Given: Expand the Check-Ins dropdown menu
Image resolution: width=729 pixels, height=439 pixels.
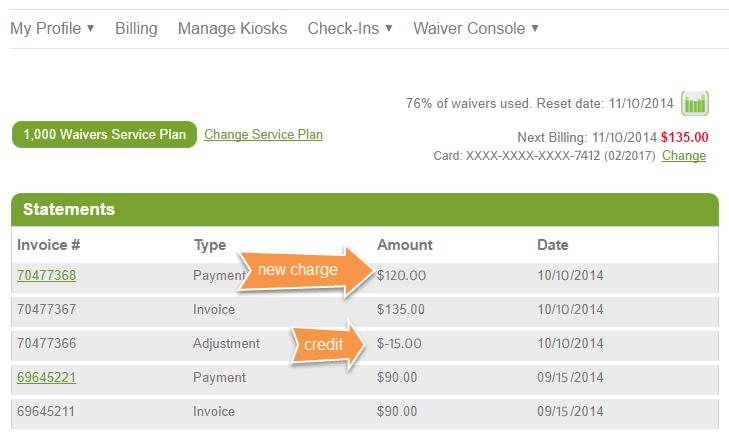Looking at the screenshot, I should point(350,28).
